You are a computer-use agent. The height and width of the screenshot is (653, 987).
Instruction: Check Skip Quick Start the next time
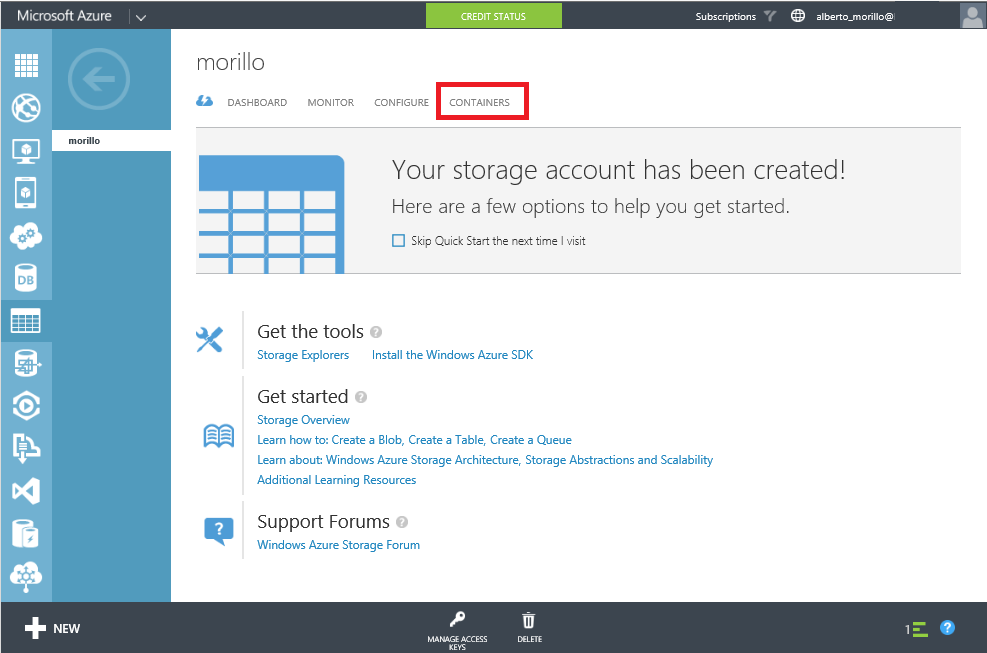click(x=398, y=241)
